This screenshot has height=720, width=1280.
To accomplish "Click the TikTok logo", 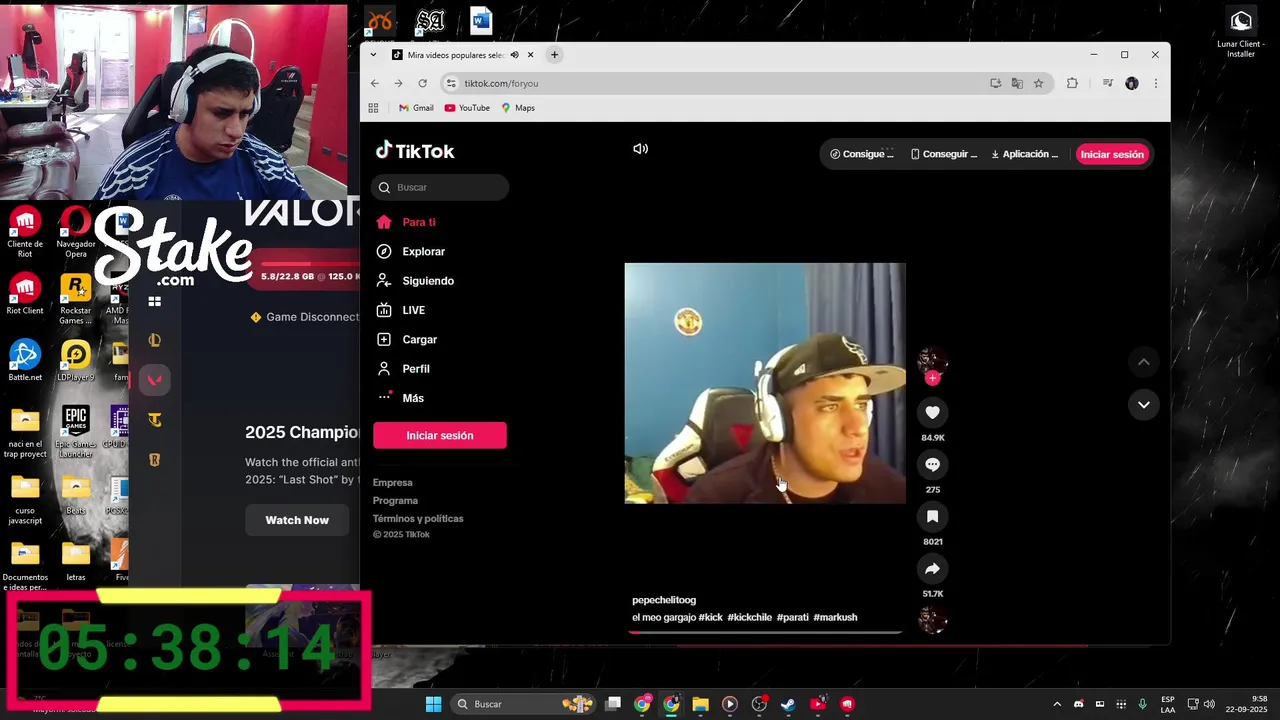I will [x=415, y=151].
